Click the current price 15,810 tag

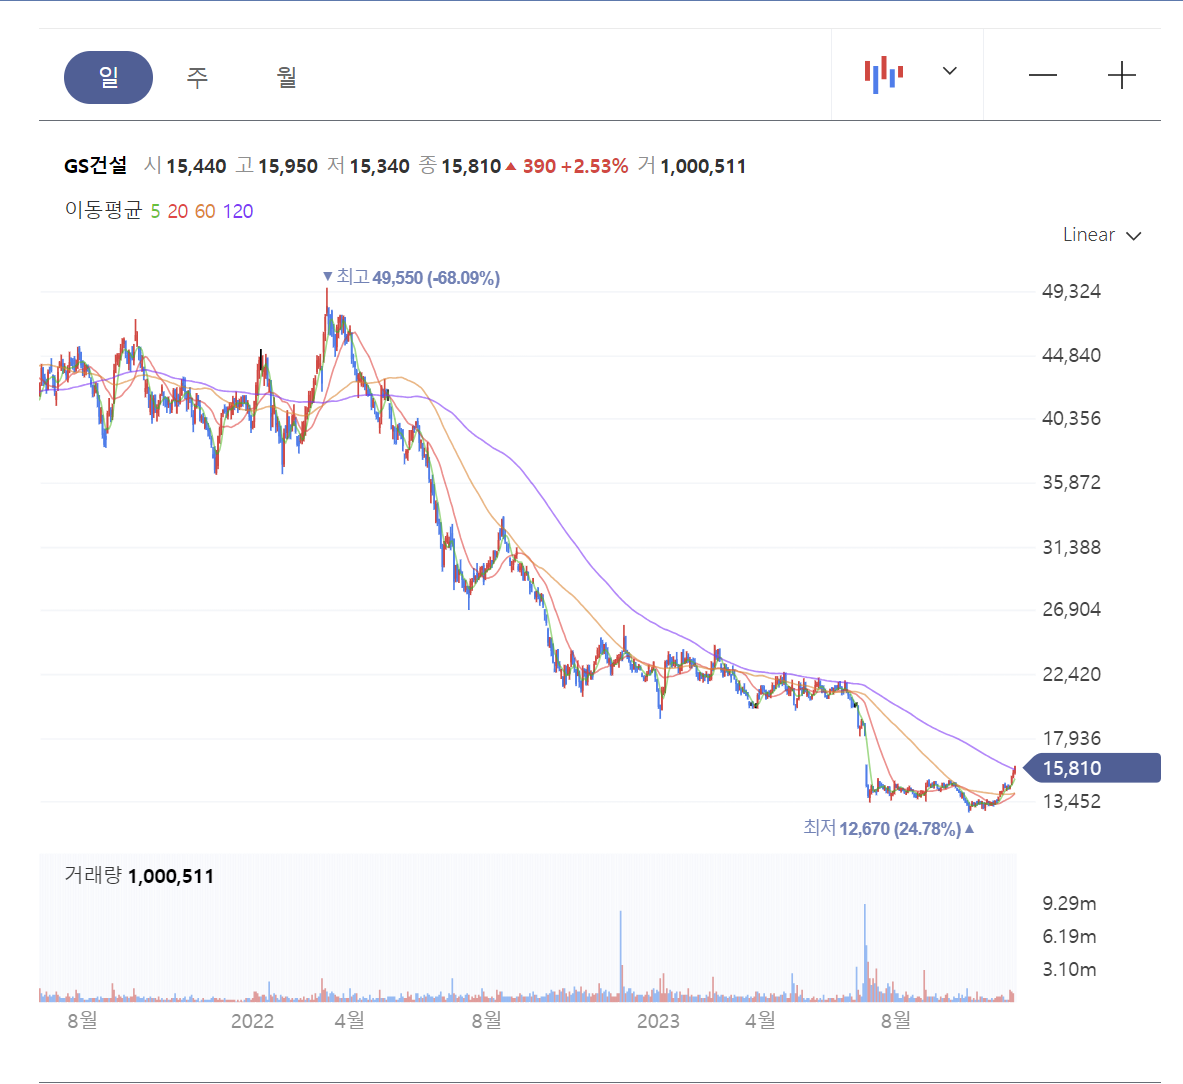pyautogui.click(x=1092, y=768)
